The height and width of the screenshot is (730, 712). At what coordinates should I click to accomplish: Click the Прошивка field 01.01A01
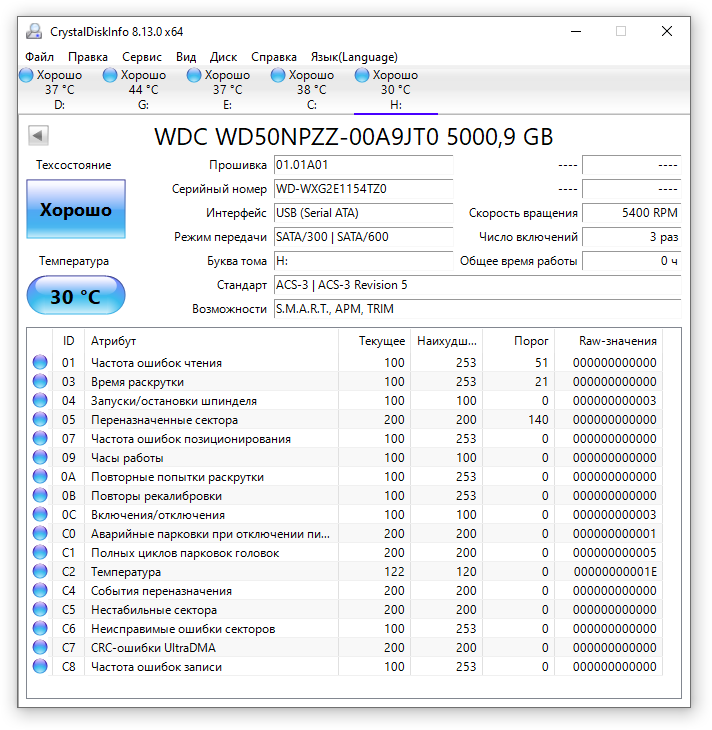pos(363,165)
